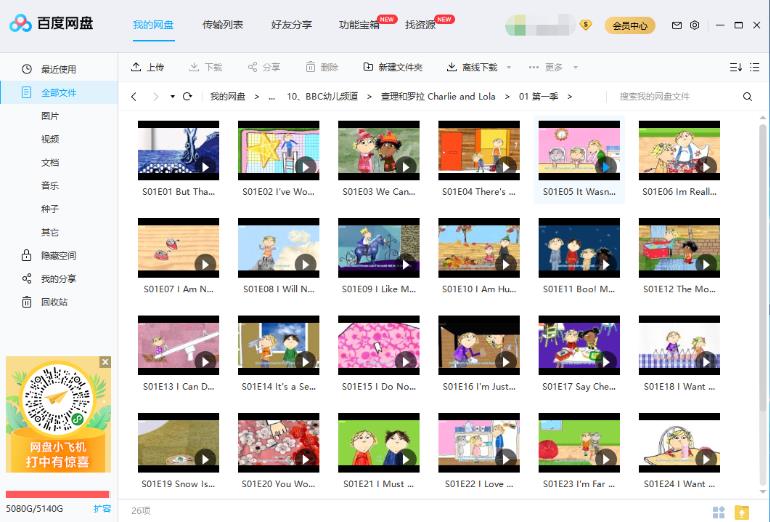Viewport: 770px width, 522px height.
Task: Play S01E05 It Wasn... via play icon
Action: pos(605,167)
